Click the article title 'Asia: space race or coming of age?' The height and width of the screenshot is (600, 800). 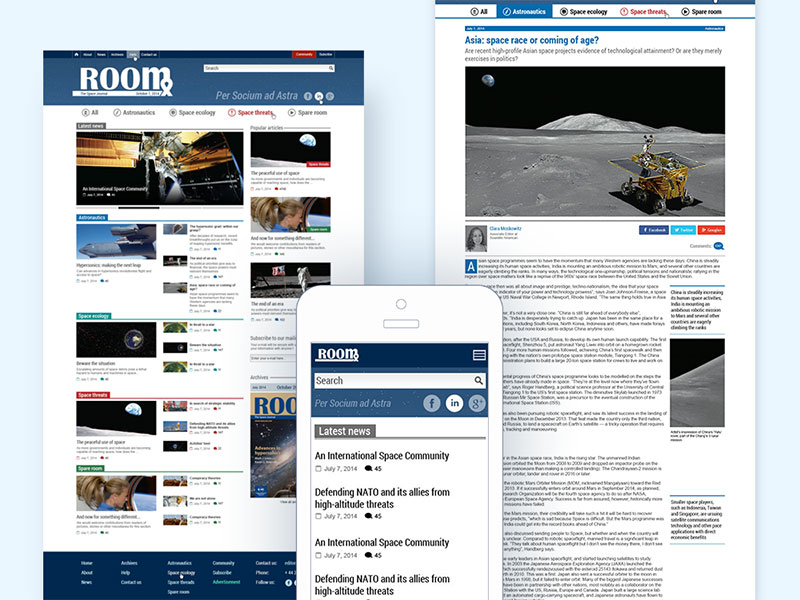point(532,40)
